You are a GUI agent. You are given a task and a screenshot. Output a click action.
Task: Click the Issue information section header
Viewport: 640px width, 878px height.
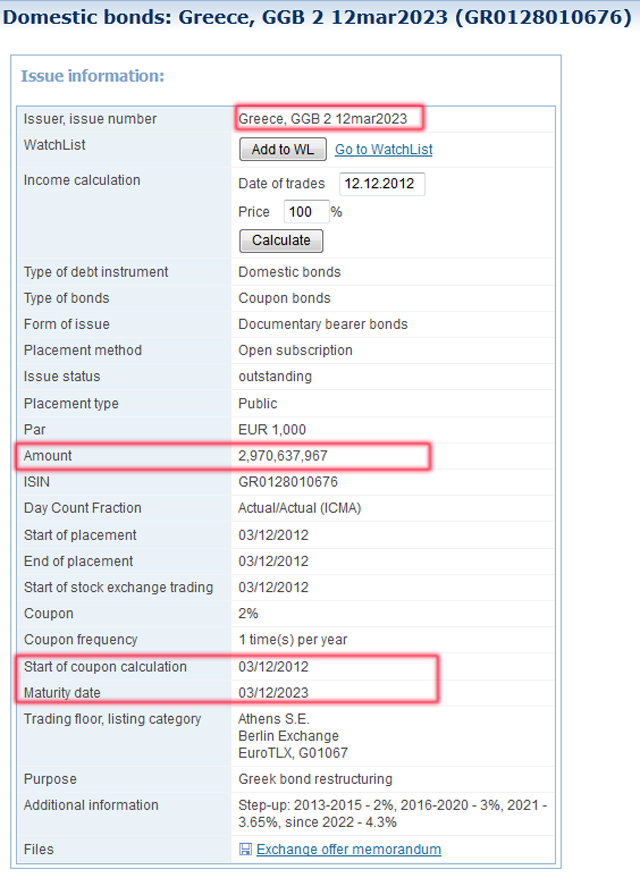point(92,76)
